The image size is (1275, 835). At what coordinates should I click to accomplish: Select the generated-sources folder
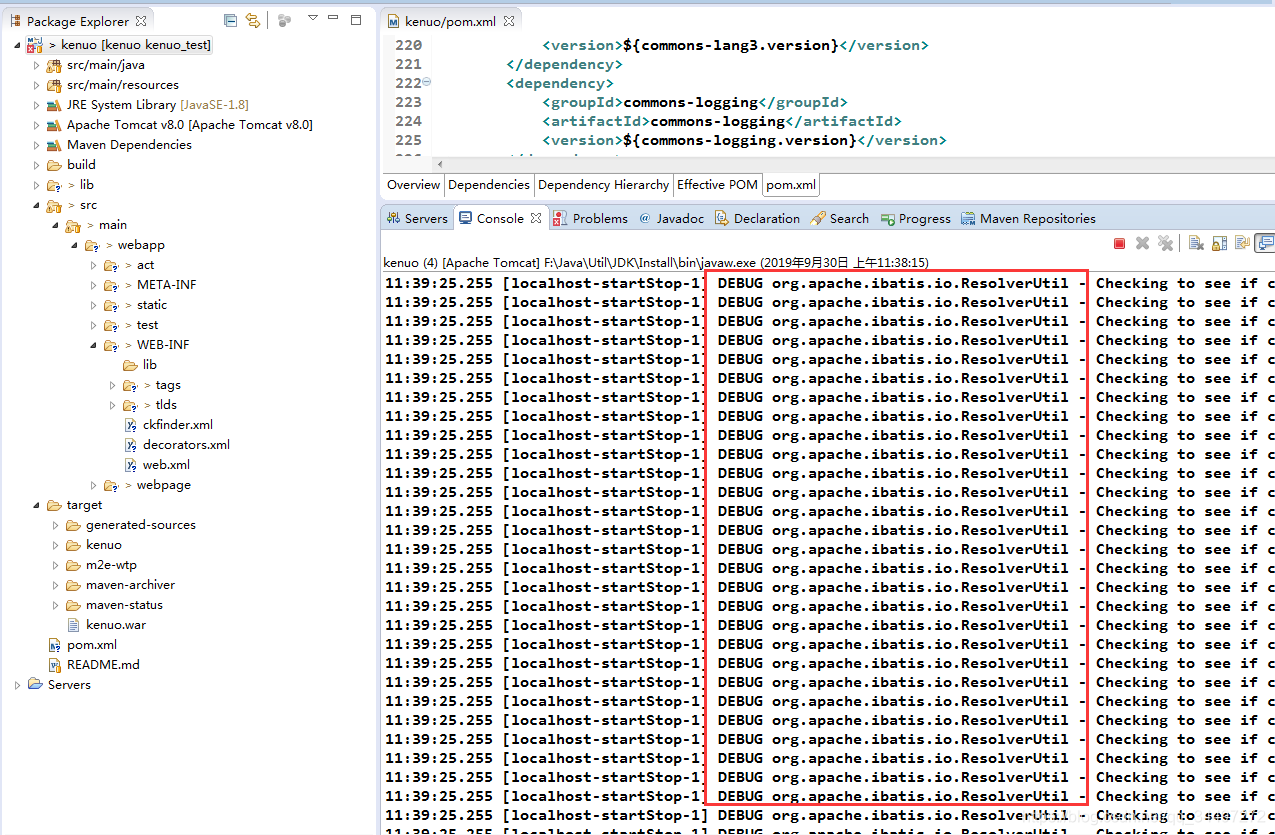[141, 525]
